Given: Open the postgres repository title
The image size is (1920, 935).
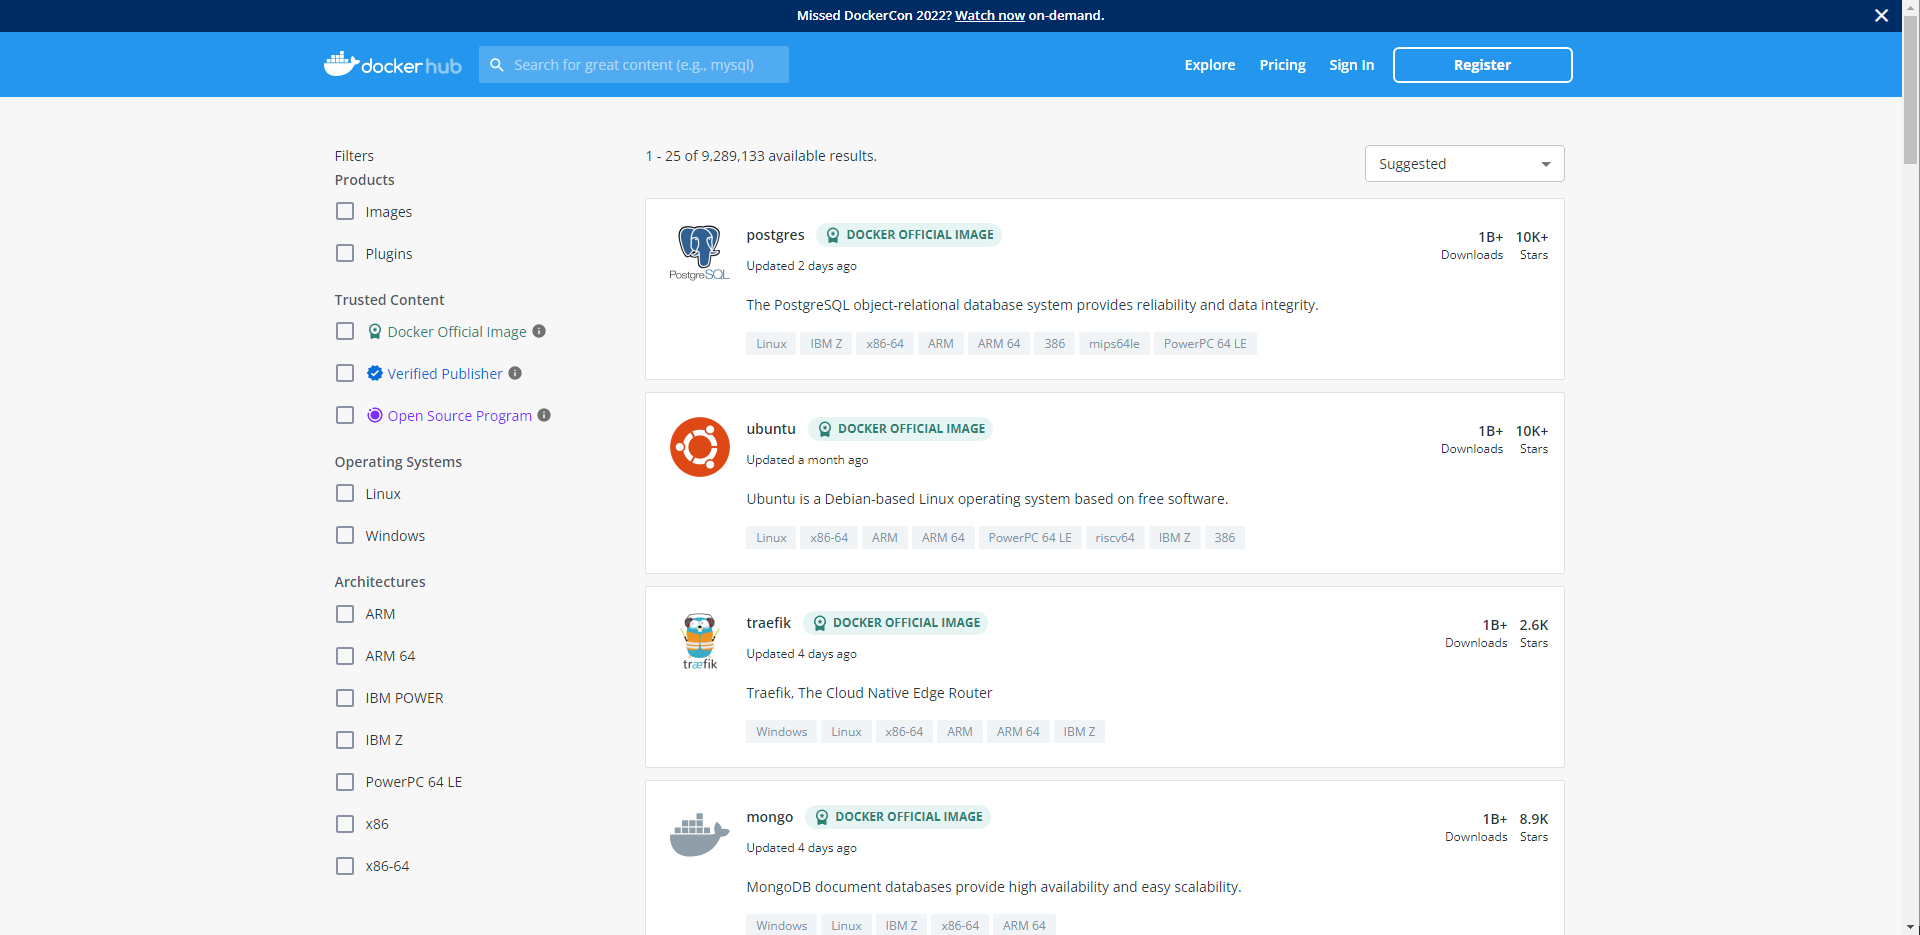Looking at the screenshot, I should (x=775, y=235).
